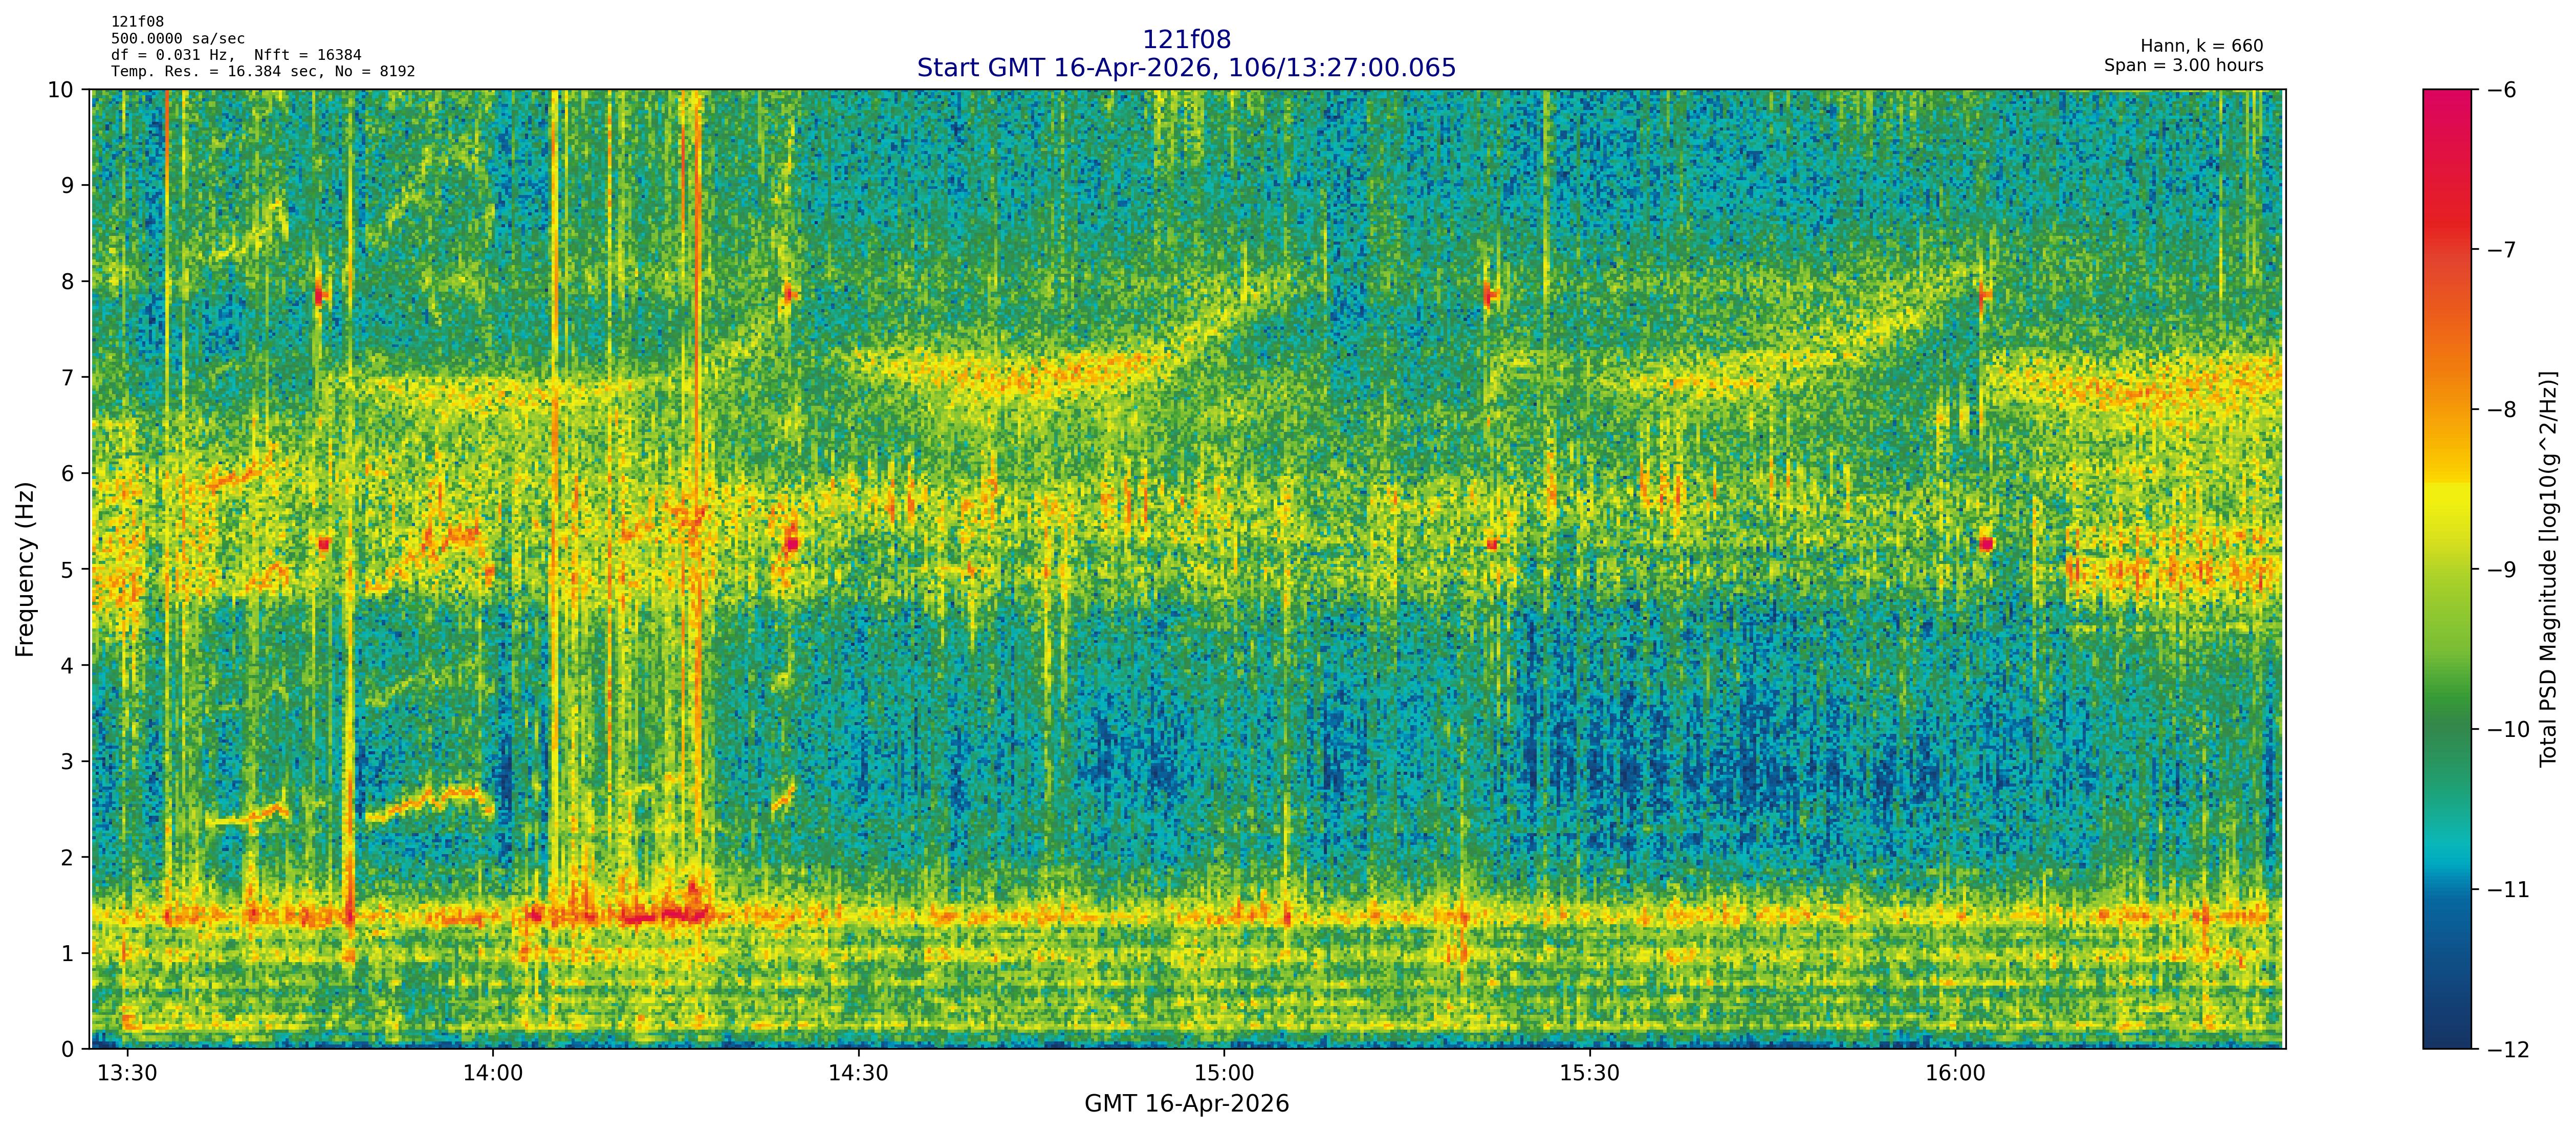Click the plot title '121f08'

tap(1186, 40)
